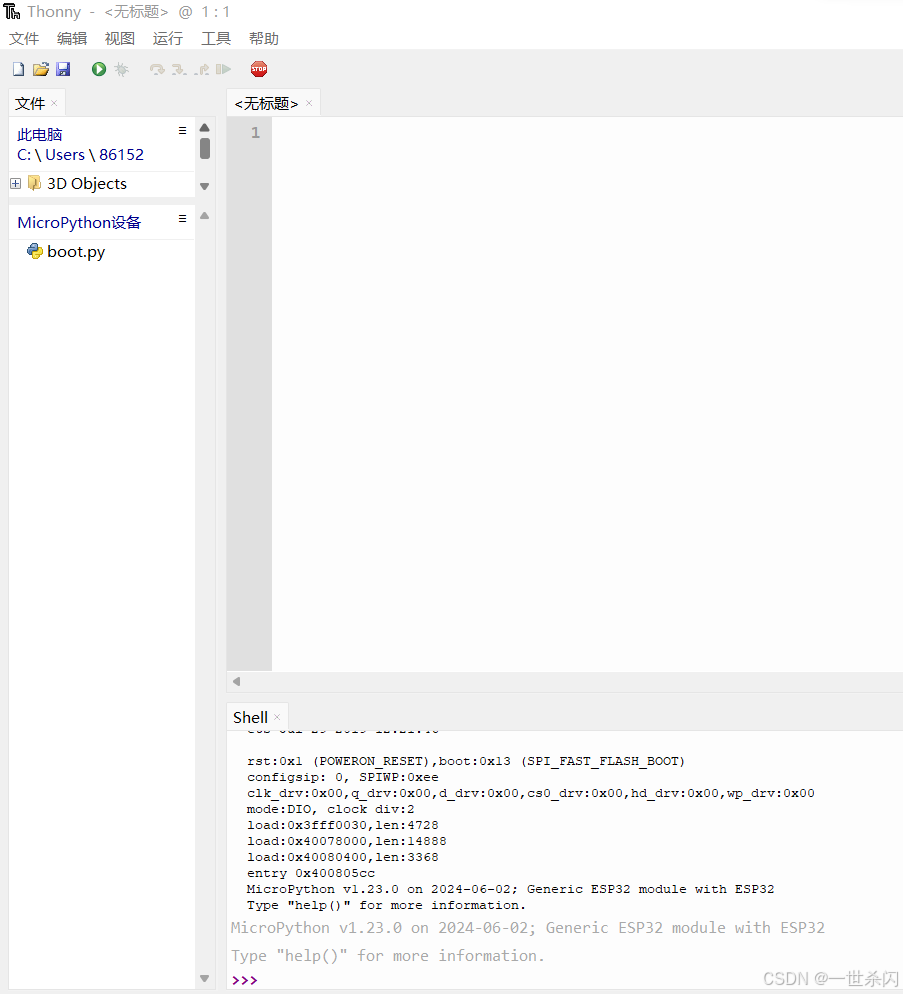
Task: Create a new file with the New icon
Action: [x=17, y=68]
